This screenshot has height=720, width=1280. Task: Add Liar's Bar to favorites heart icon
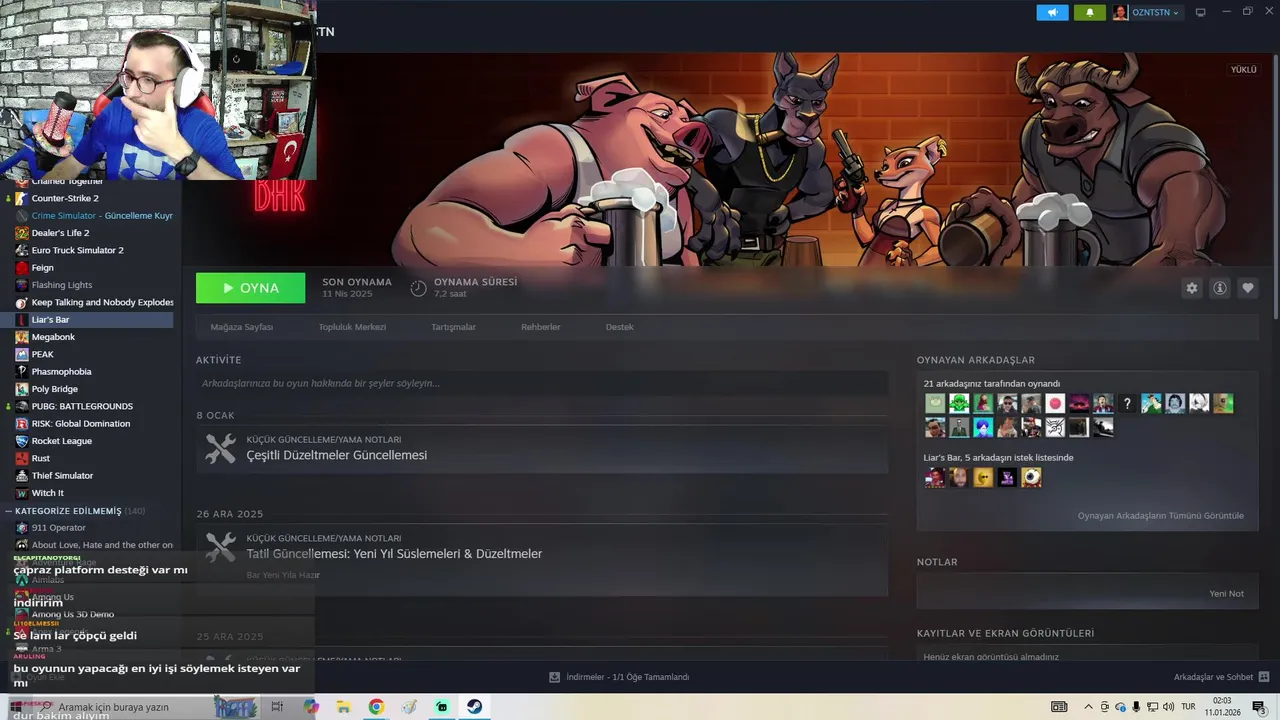1247,288
